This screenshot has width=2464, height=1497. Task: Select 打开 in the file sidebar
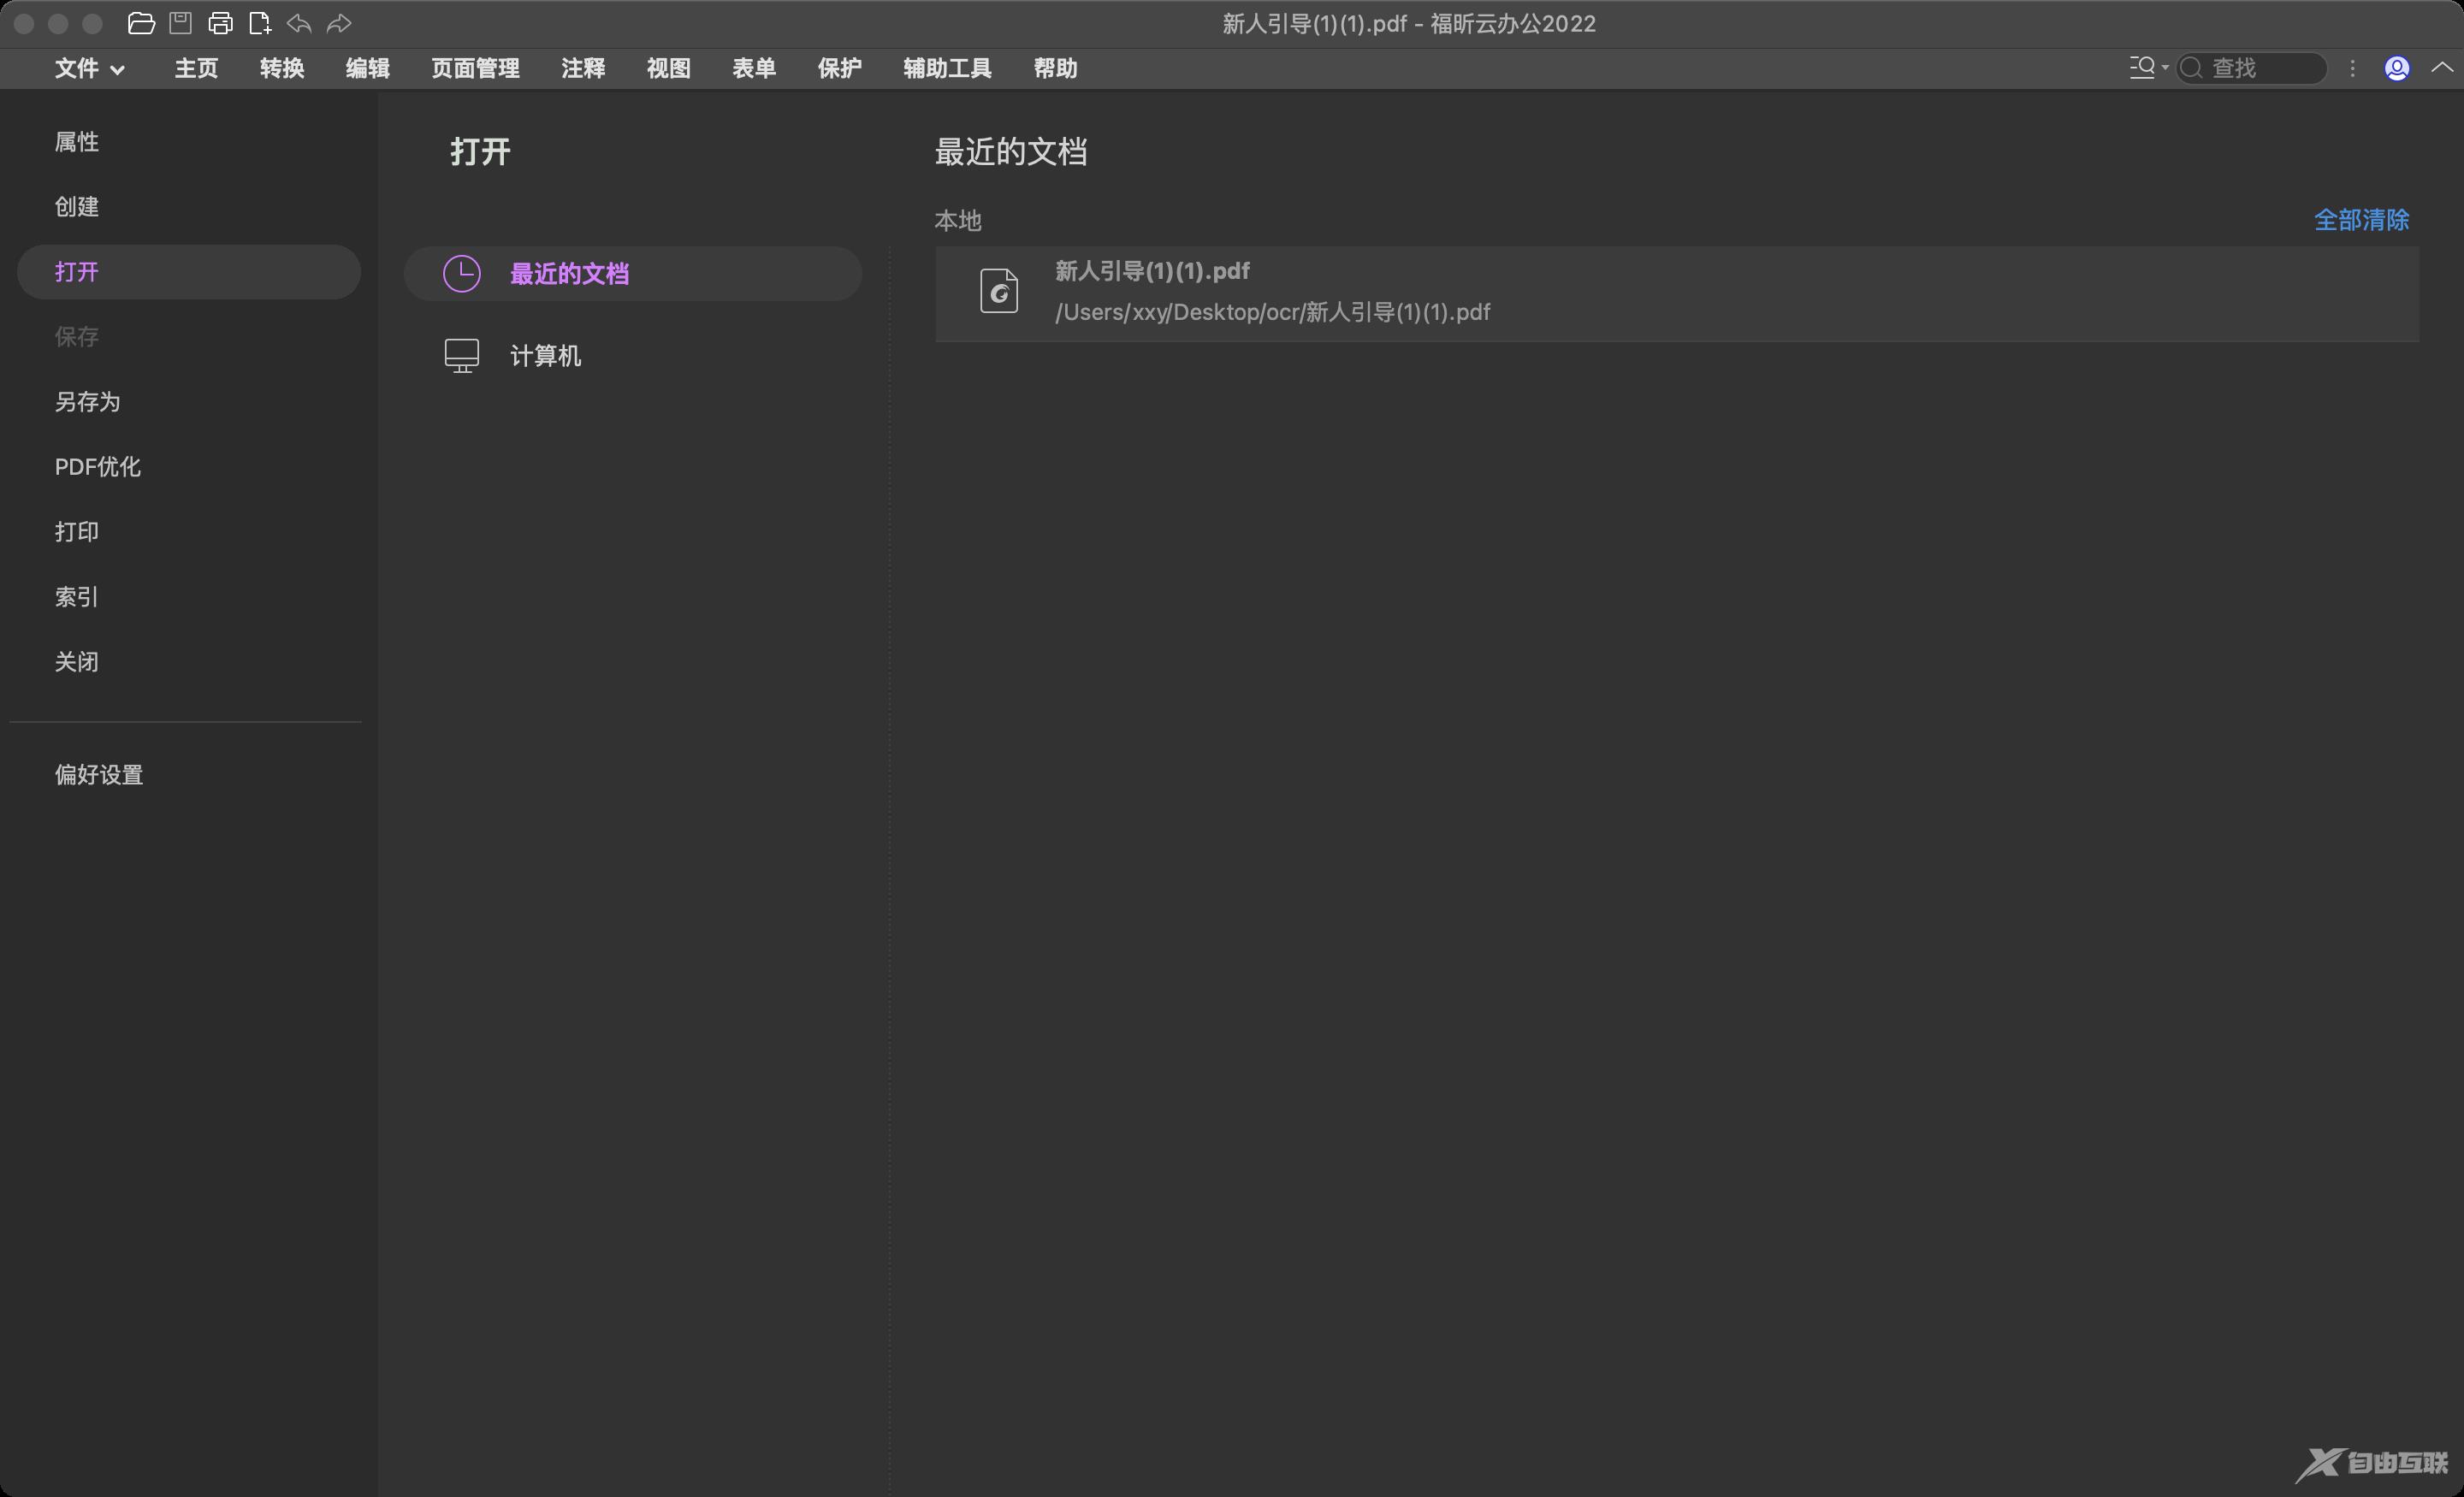click(x=189, y=272)
